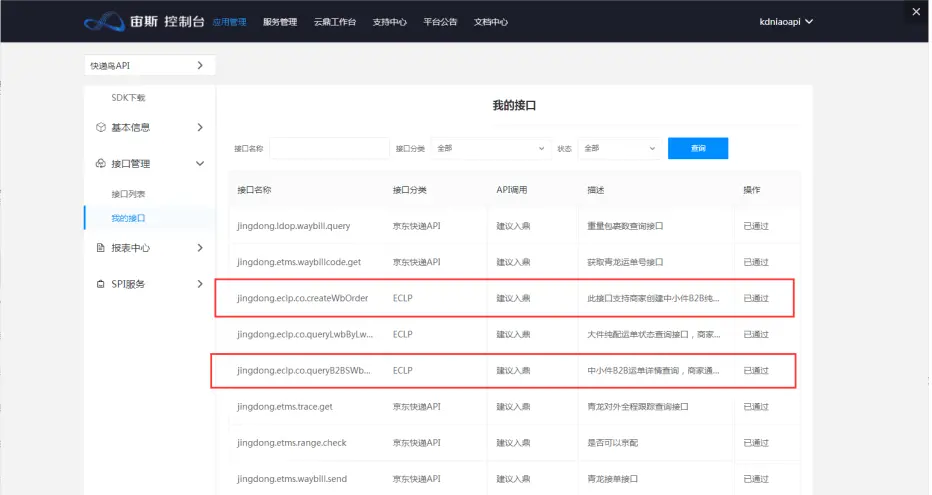The image size is (932, 495).
Task: Open the kdniaoapi account dropdown
Action: (x=786, y=22)
